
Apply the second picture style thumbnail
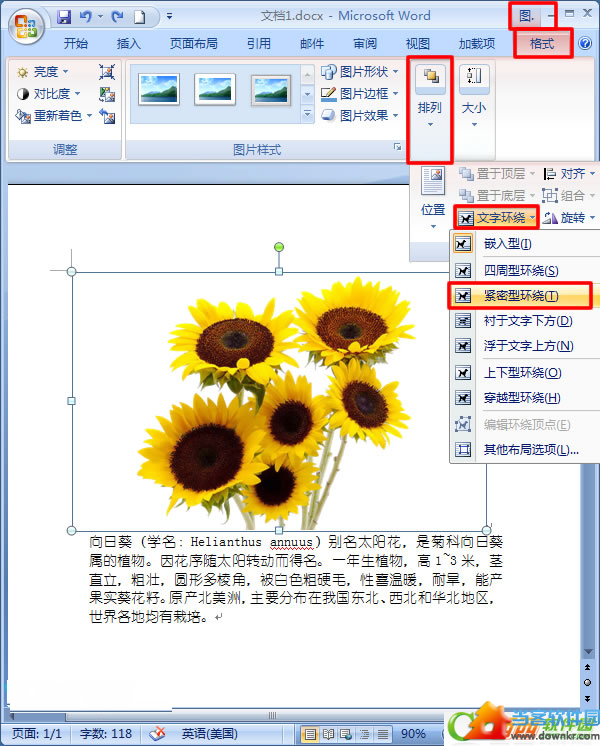pos(215,89)
